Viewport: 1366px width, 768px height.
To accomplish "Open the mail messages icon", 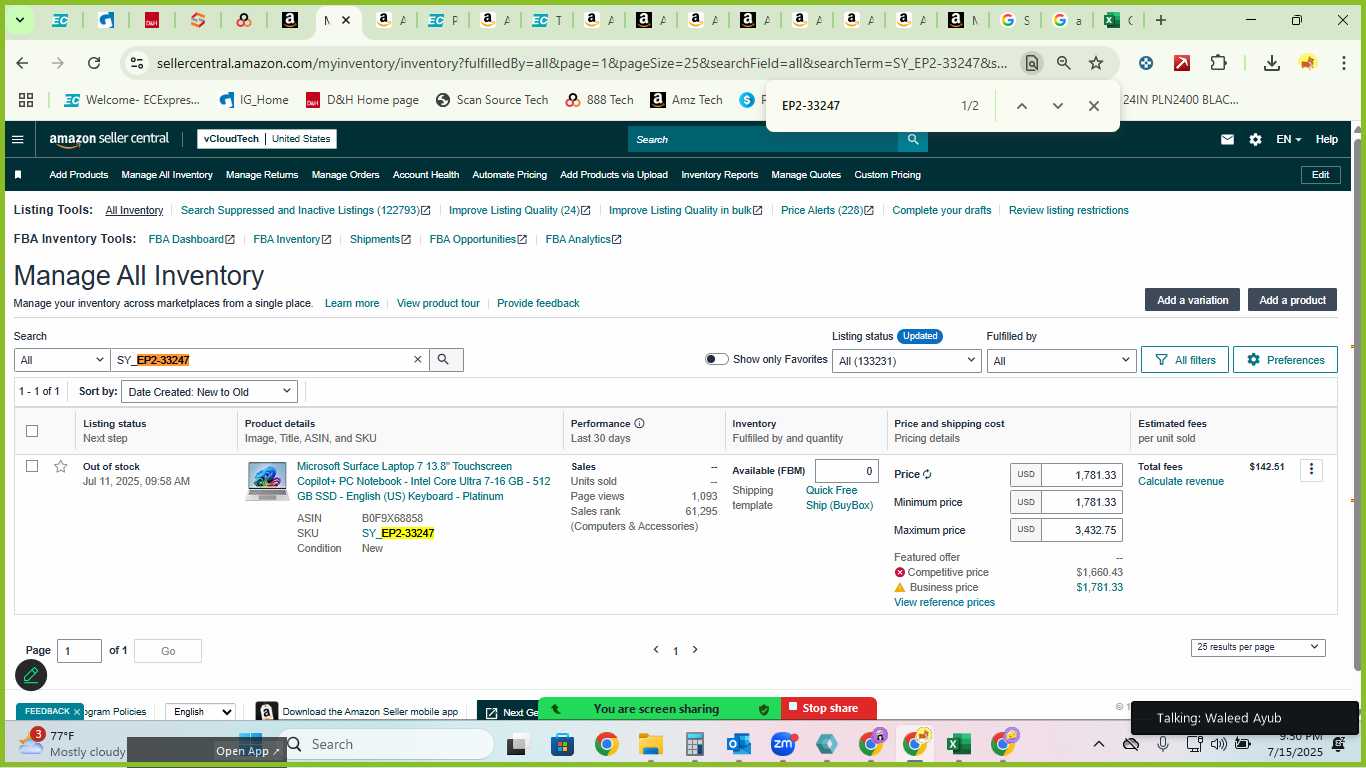I will pyautogui.click(x=1227, y=139).
